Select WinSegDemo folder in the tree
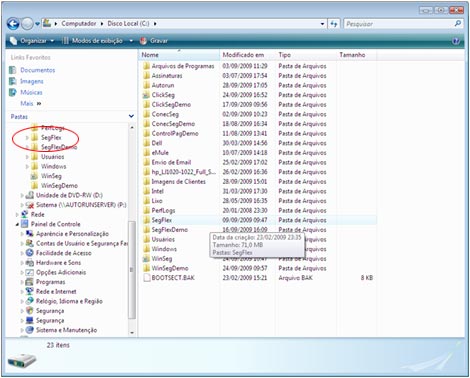This screenshot has height=378, width=470. coord(59,186)
